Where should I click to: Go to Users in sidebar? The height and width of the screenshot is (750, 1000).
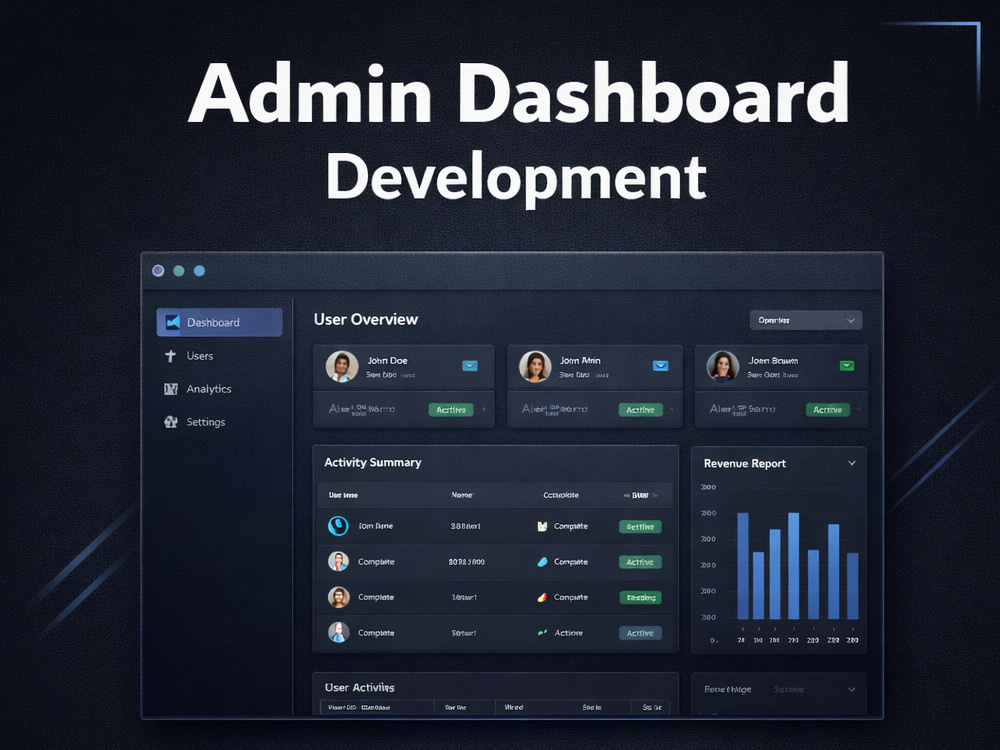click(199, 356)
